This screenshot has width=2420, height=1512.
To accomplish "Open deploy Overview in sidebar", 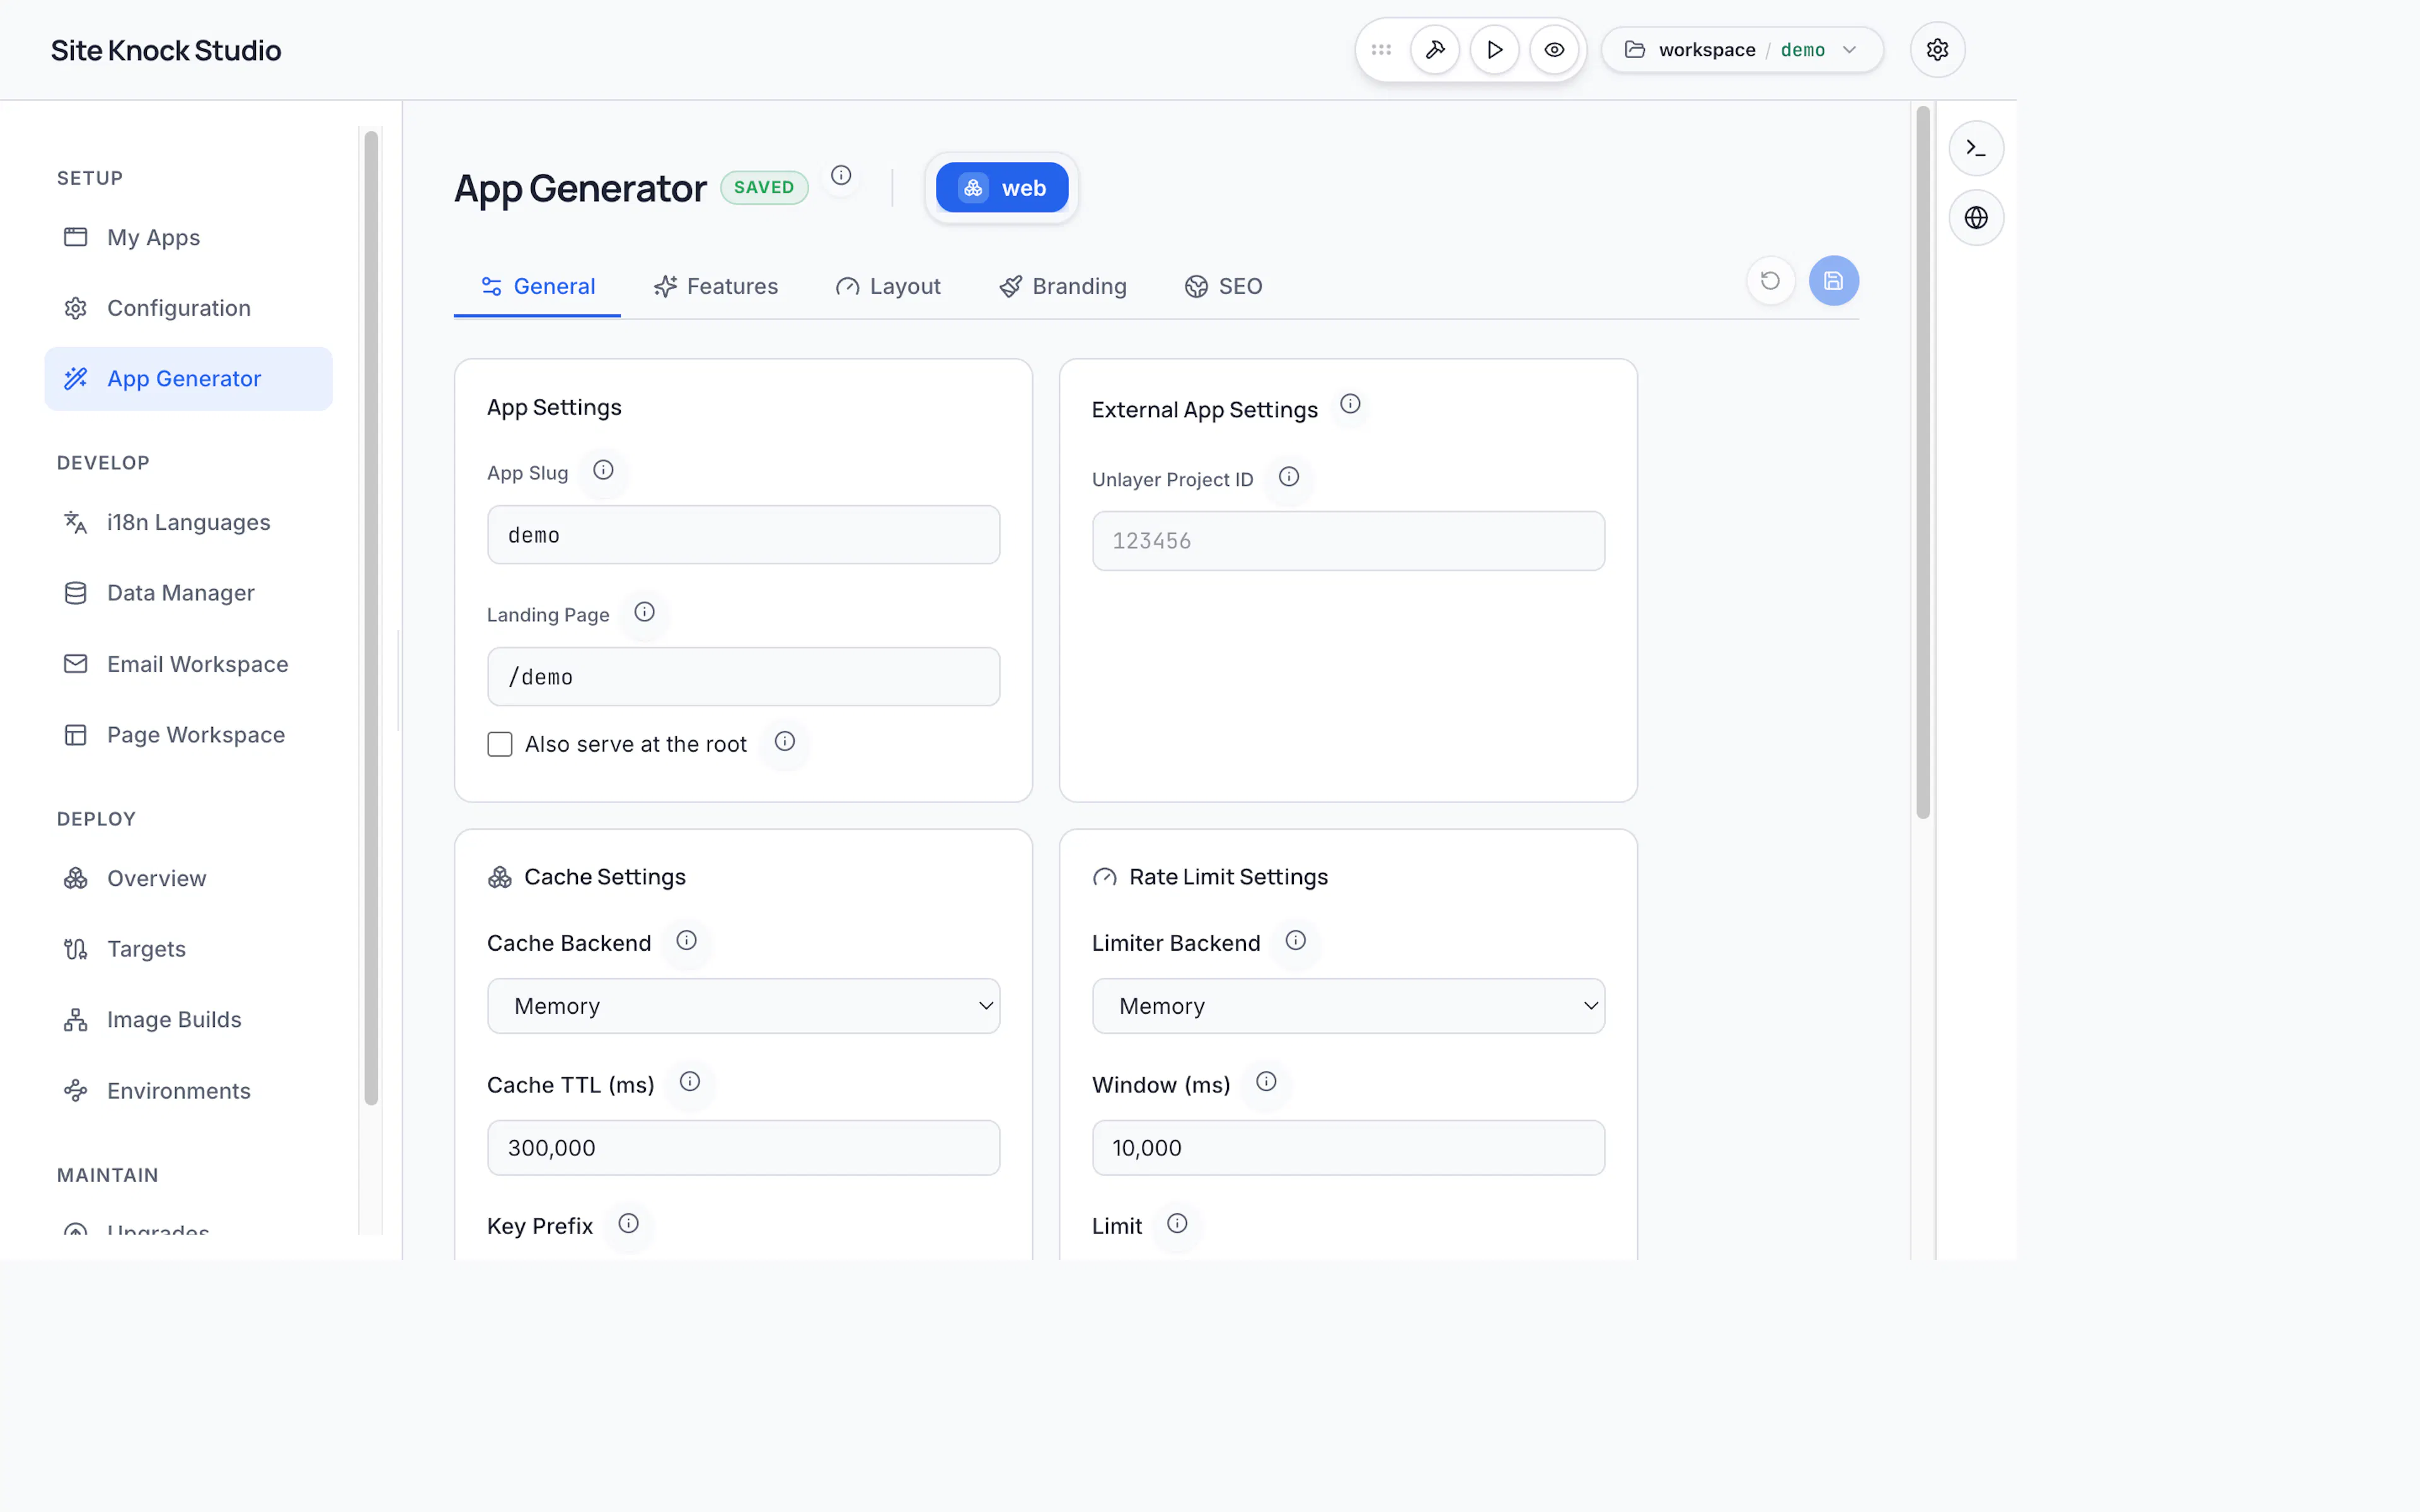I will 188,878.
